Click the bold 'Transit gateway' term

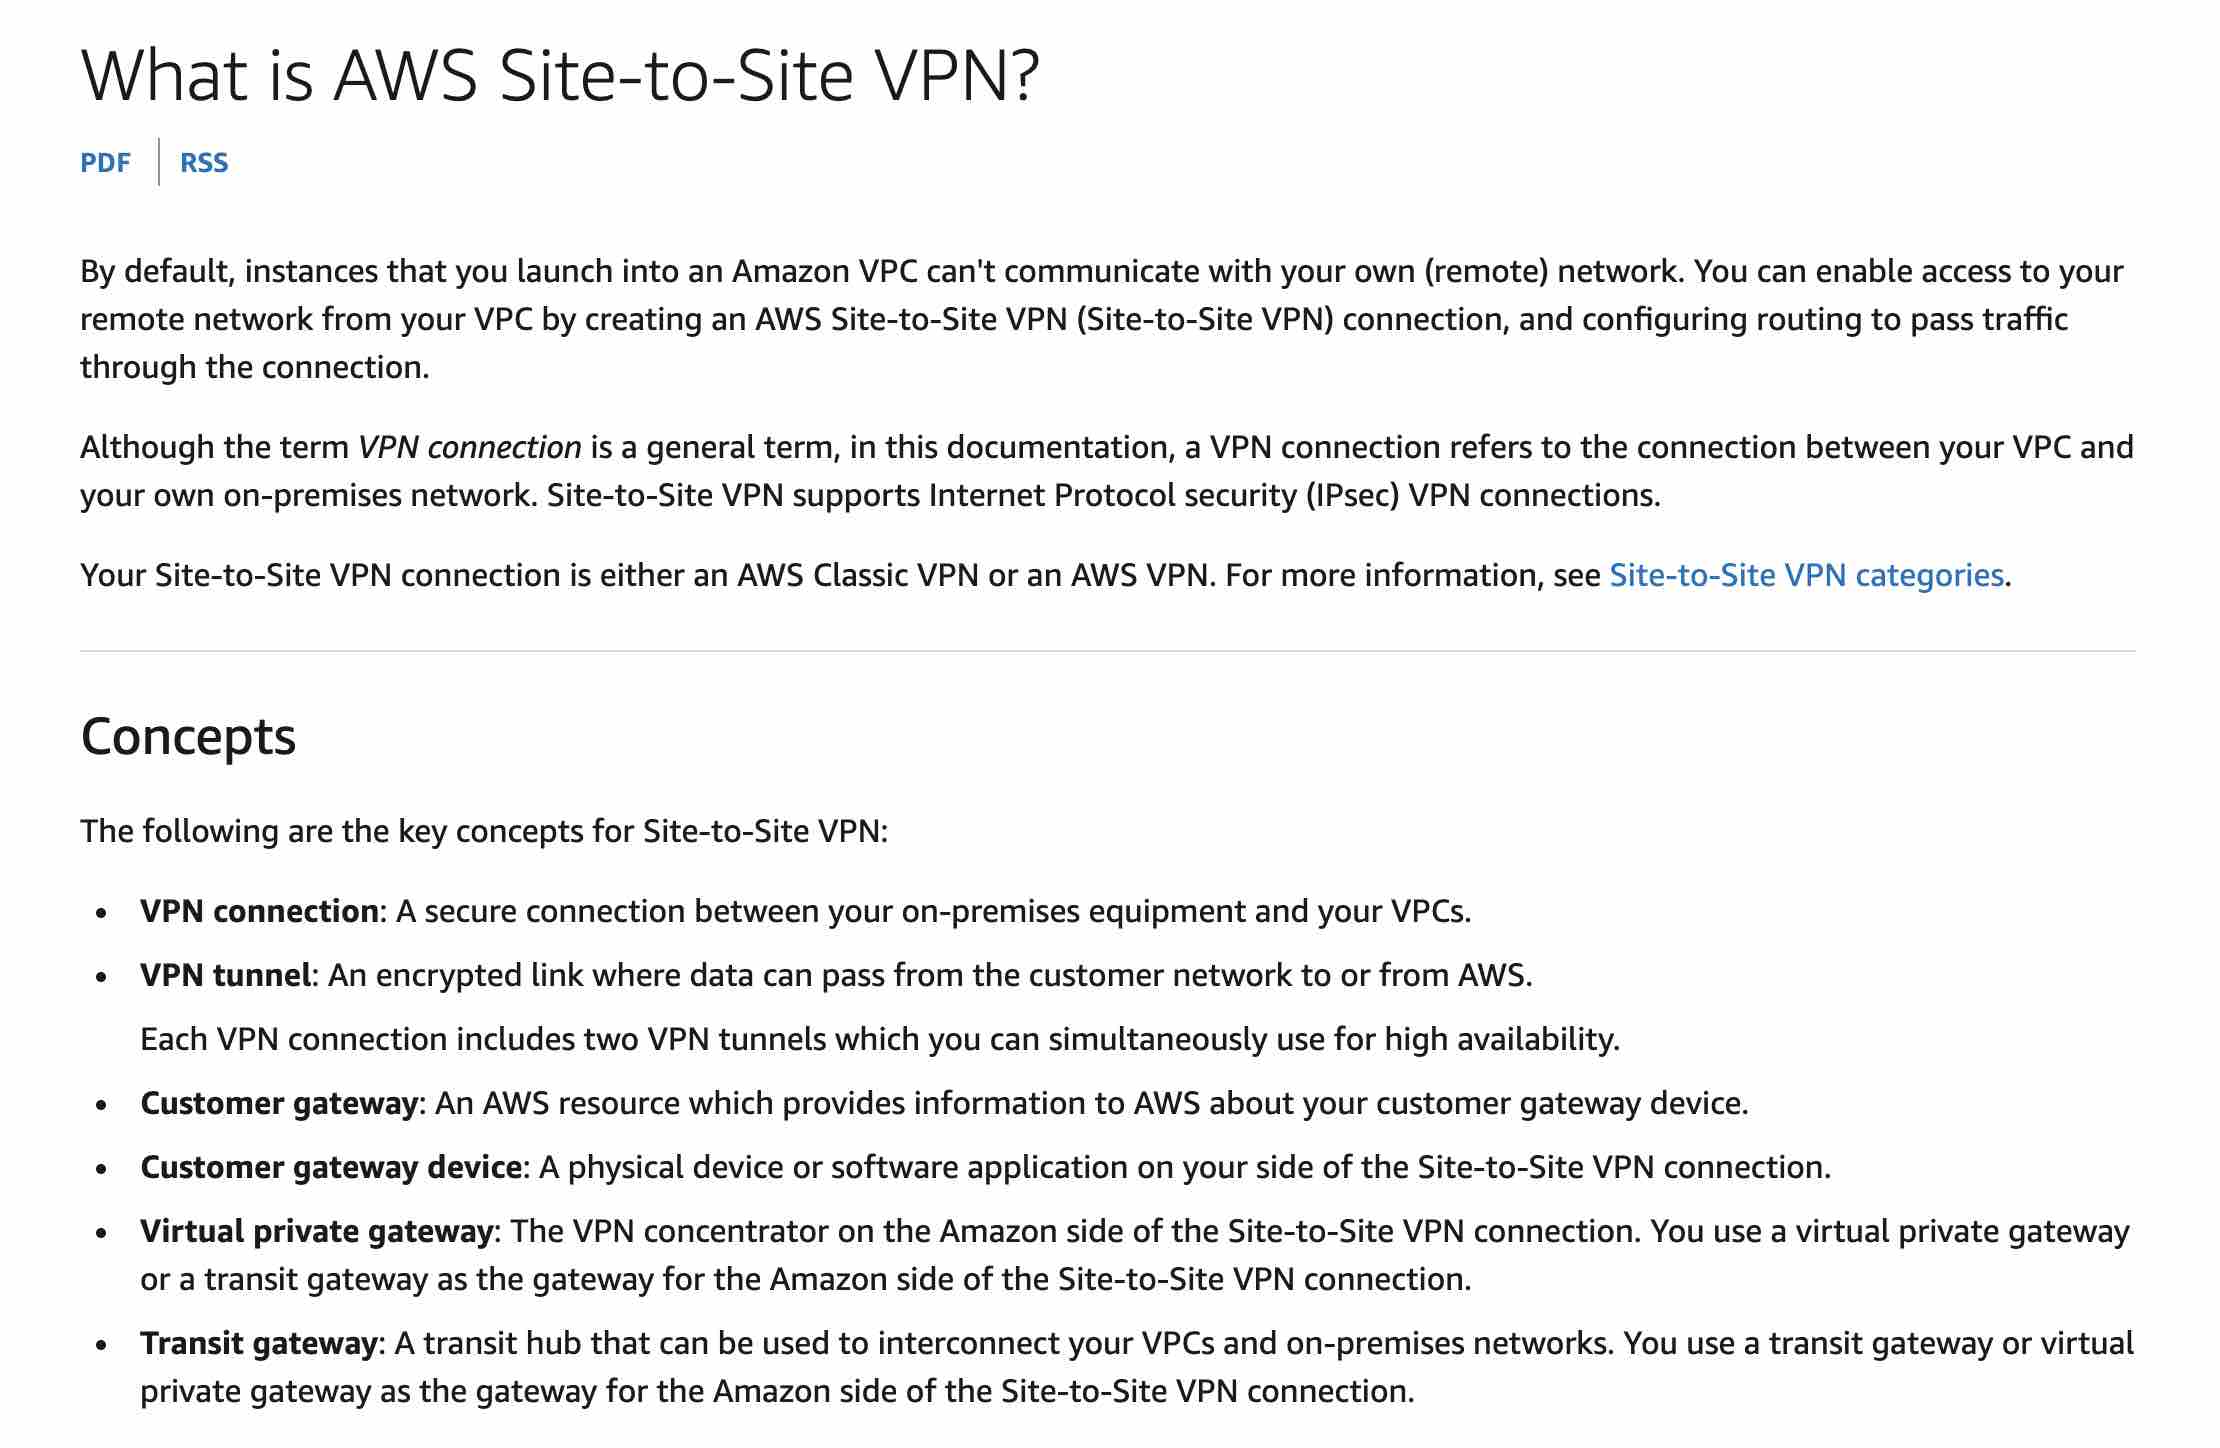[x=258, y=1343]
